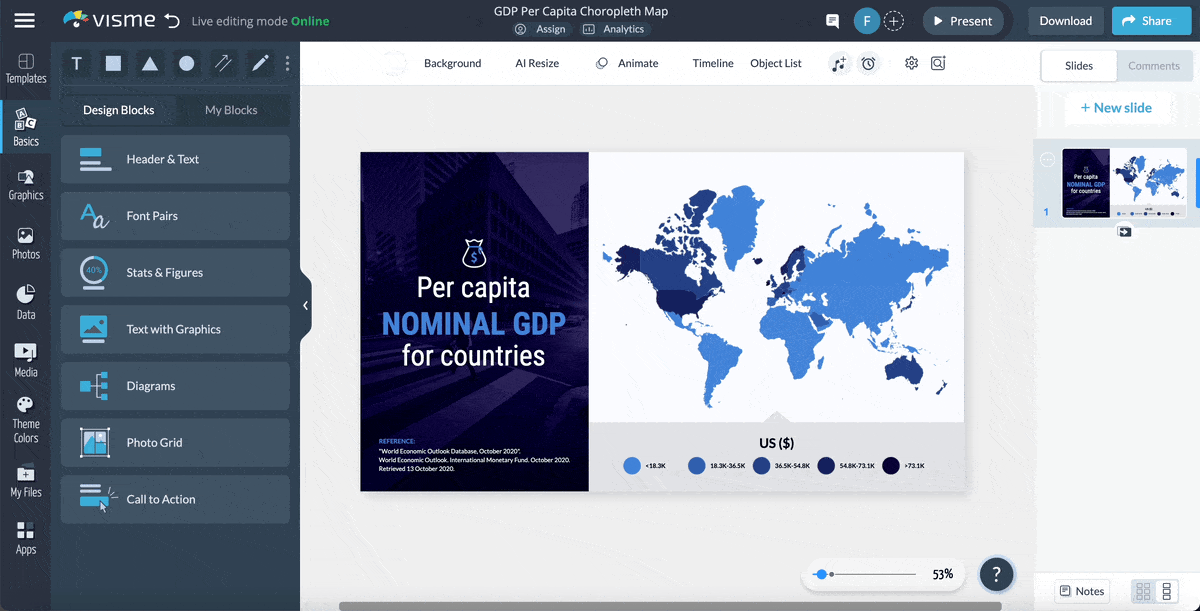
Task: Expand more shape tools via three dots
Action: (x=288, y=64)
